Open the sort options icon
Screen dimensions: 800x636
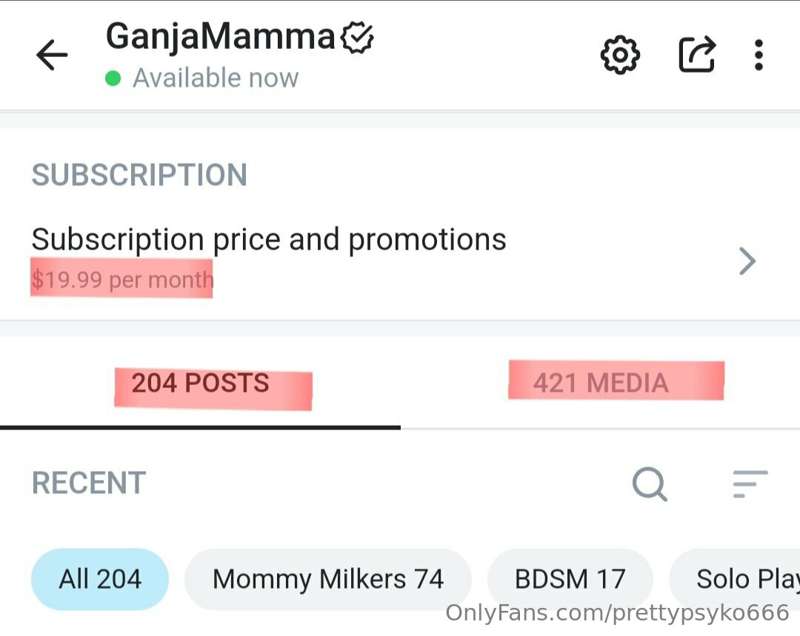[x=749, y=484]
